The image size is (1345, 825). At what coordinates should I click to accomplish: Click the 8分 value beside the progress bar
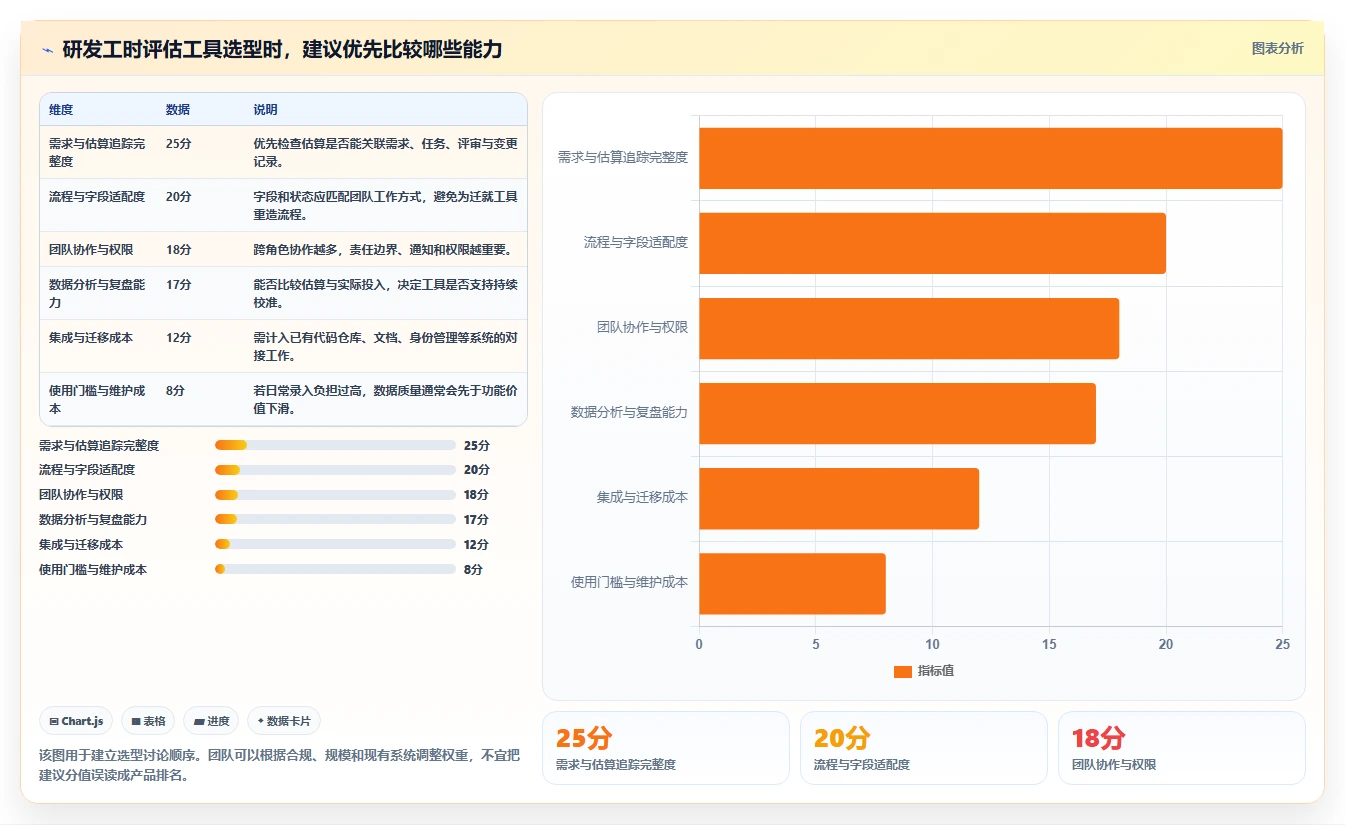(x=473, y=570)
